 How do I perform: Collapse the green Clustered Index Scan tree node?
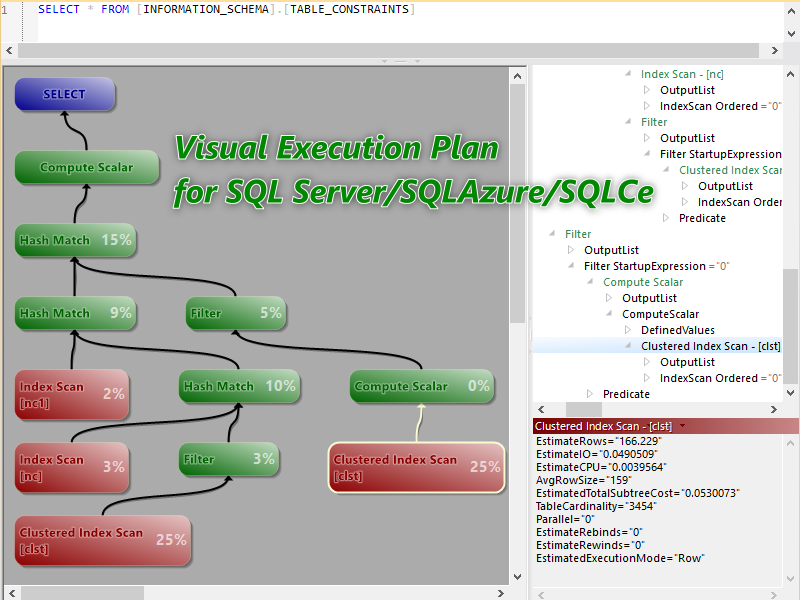666,170
